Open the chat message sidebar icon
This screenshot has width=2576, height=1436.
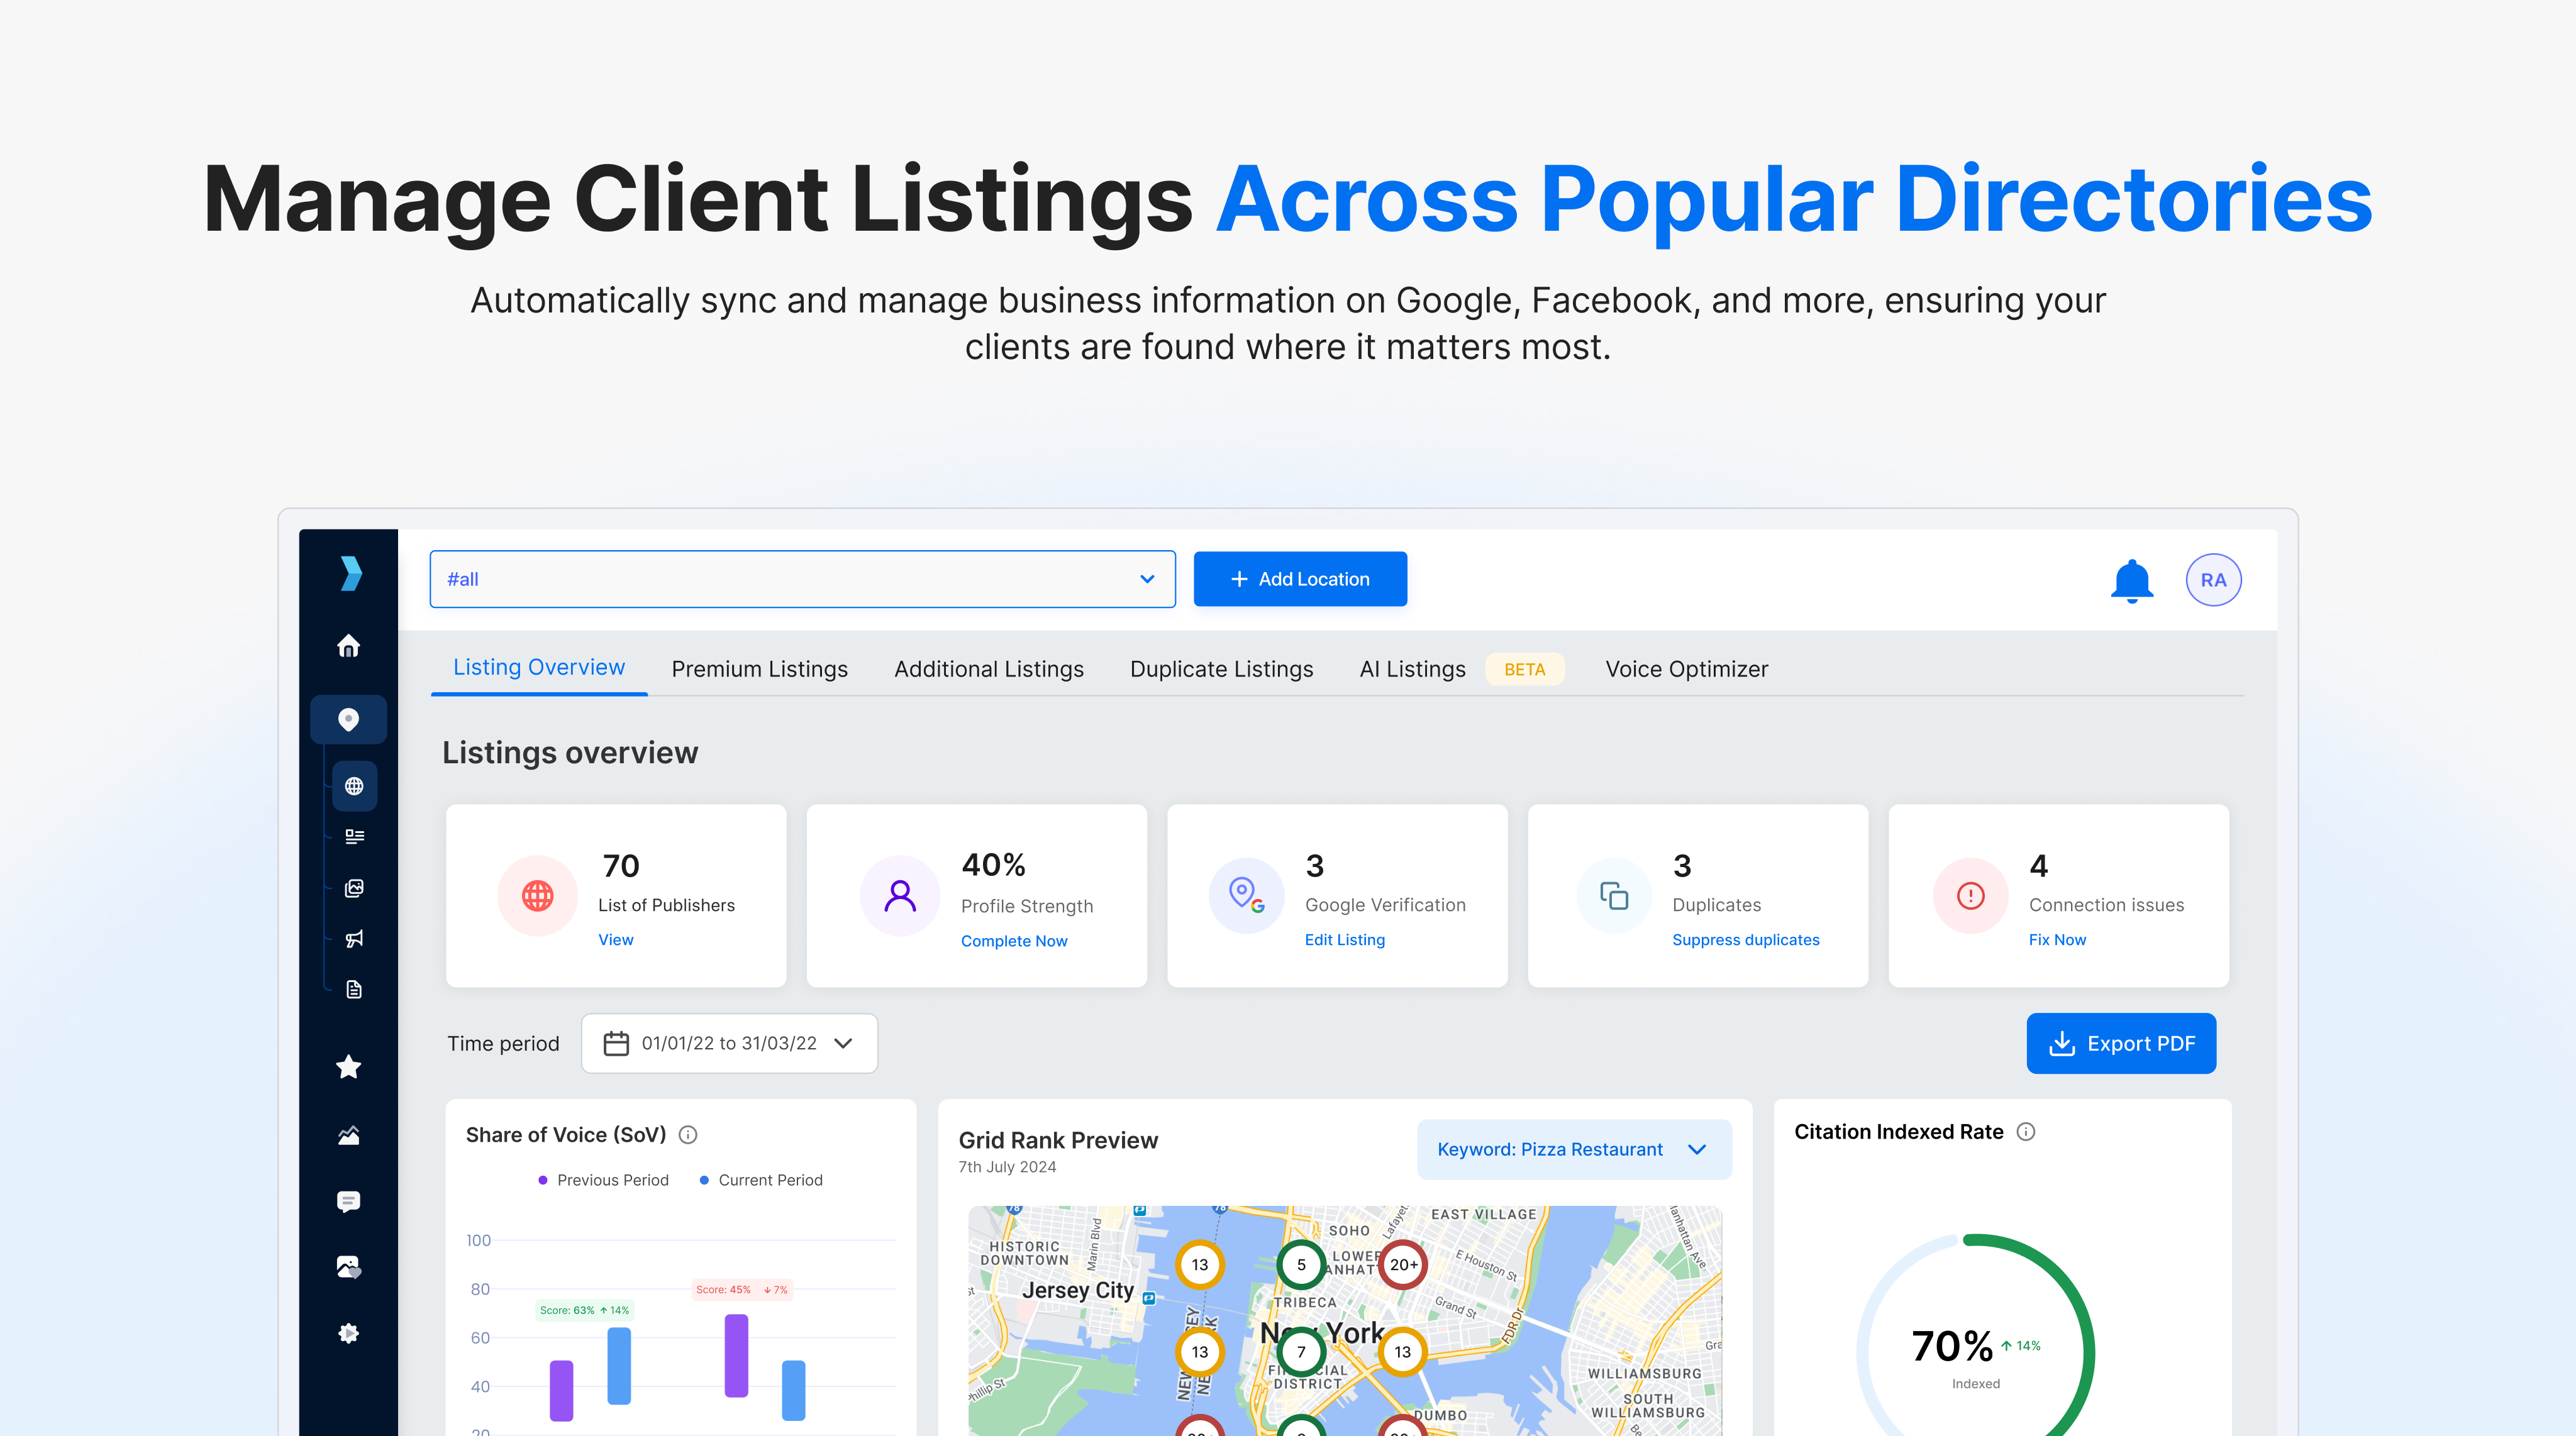(348, 1201)
